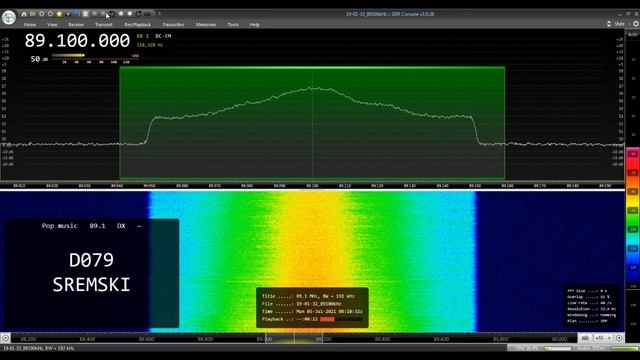Open the Memories ribbon tab
This screenshot has width=640, height=360.
click(x=206, y=25)
